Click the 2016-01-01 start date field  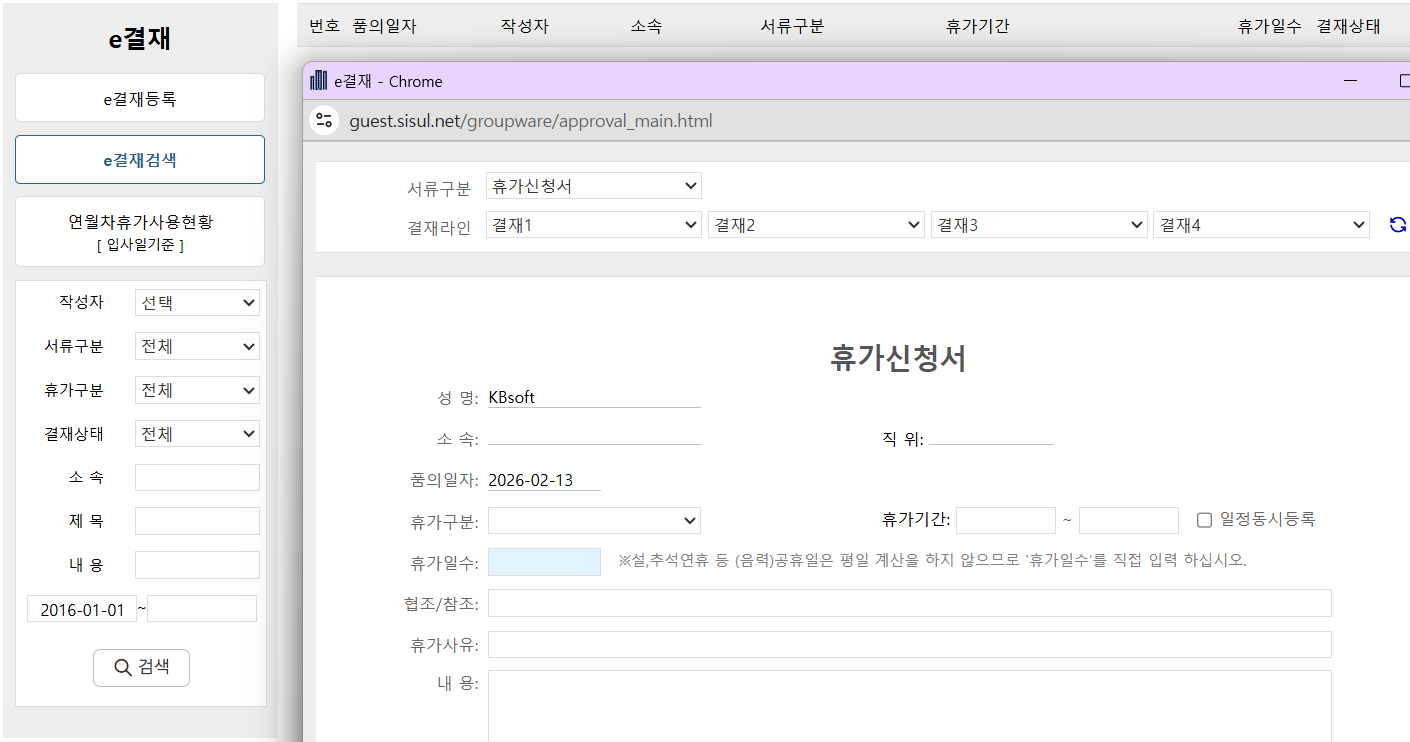pos(82,609)
